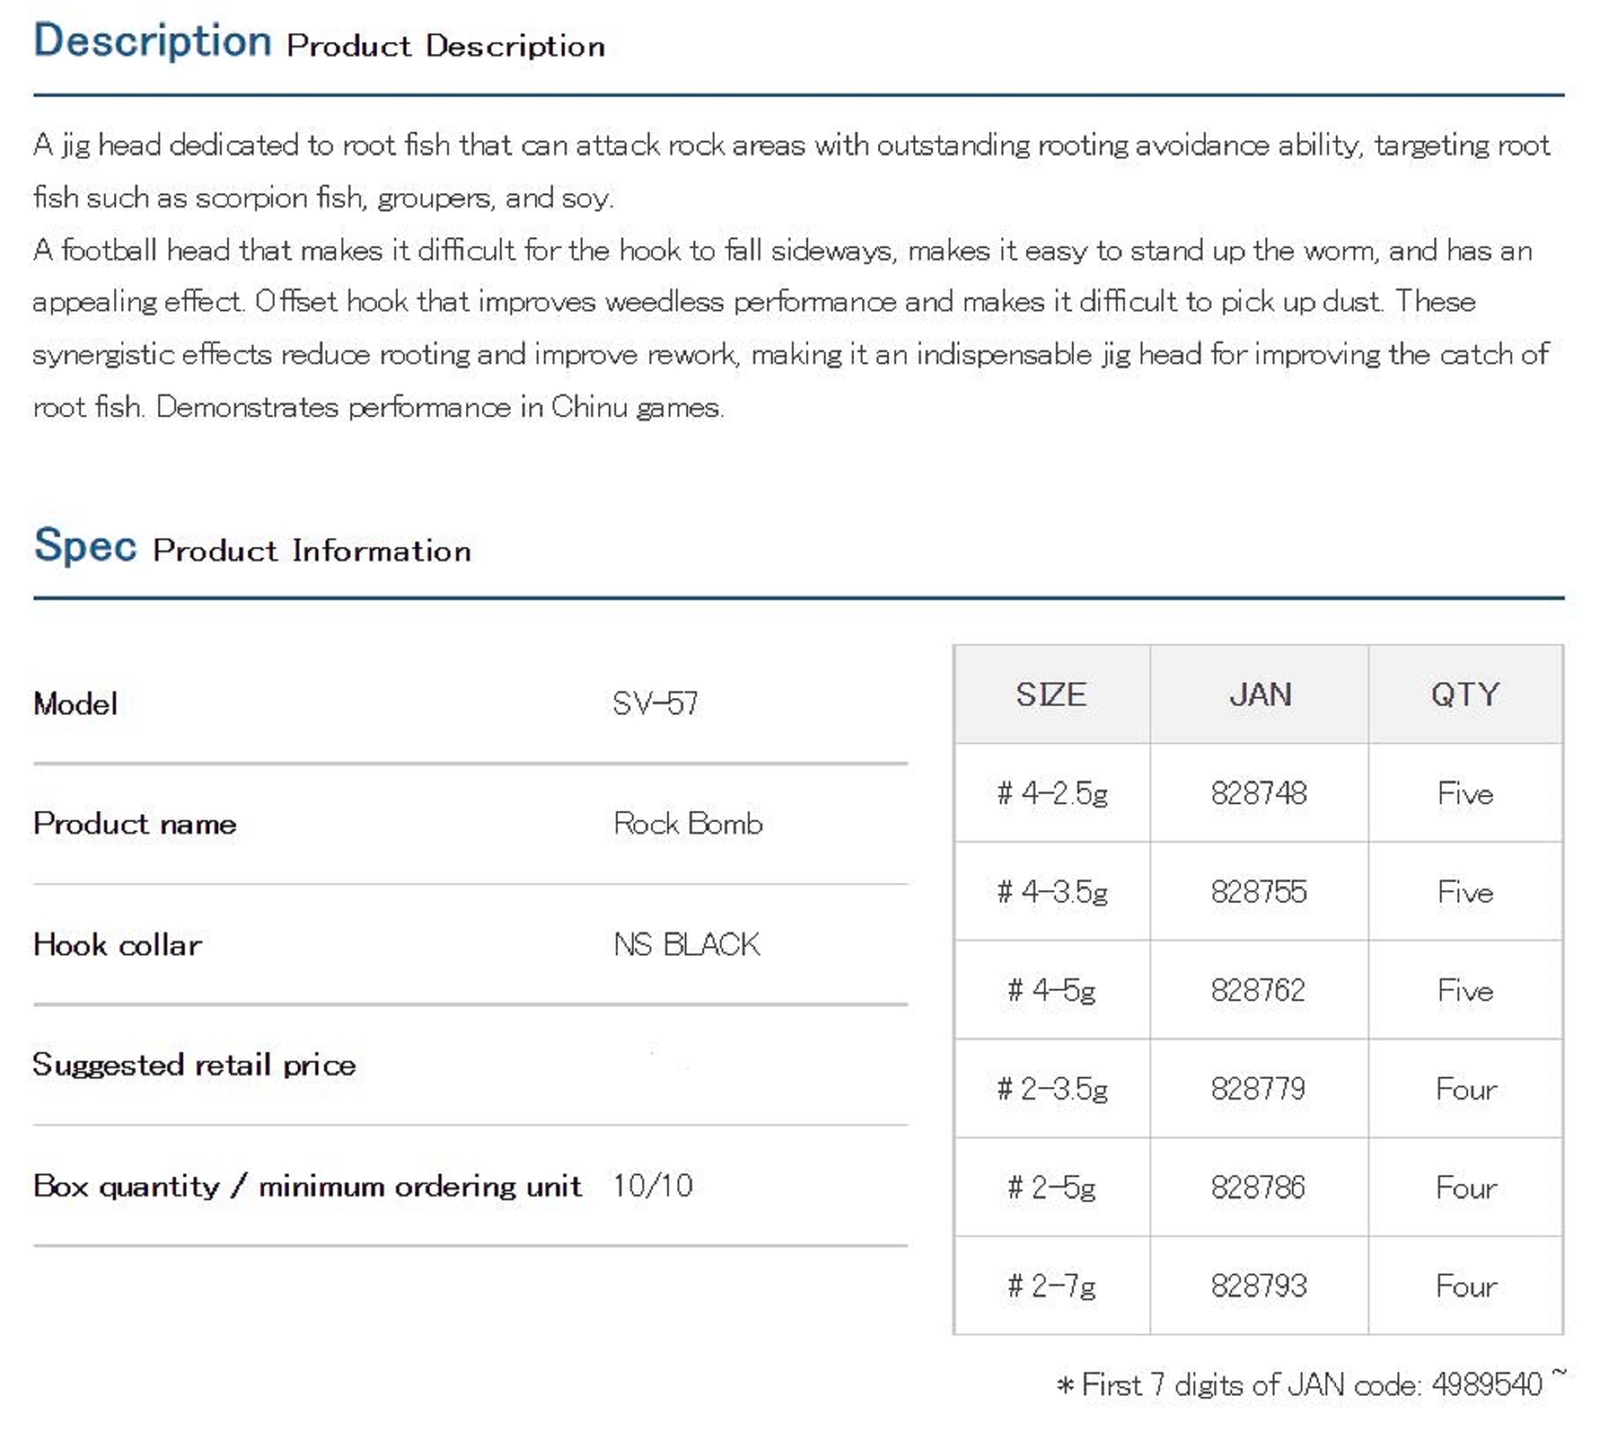Click the 10/10 box quantity value
This screenshot has height=1441, width=1600.
[652, 1185]
